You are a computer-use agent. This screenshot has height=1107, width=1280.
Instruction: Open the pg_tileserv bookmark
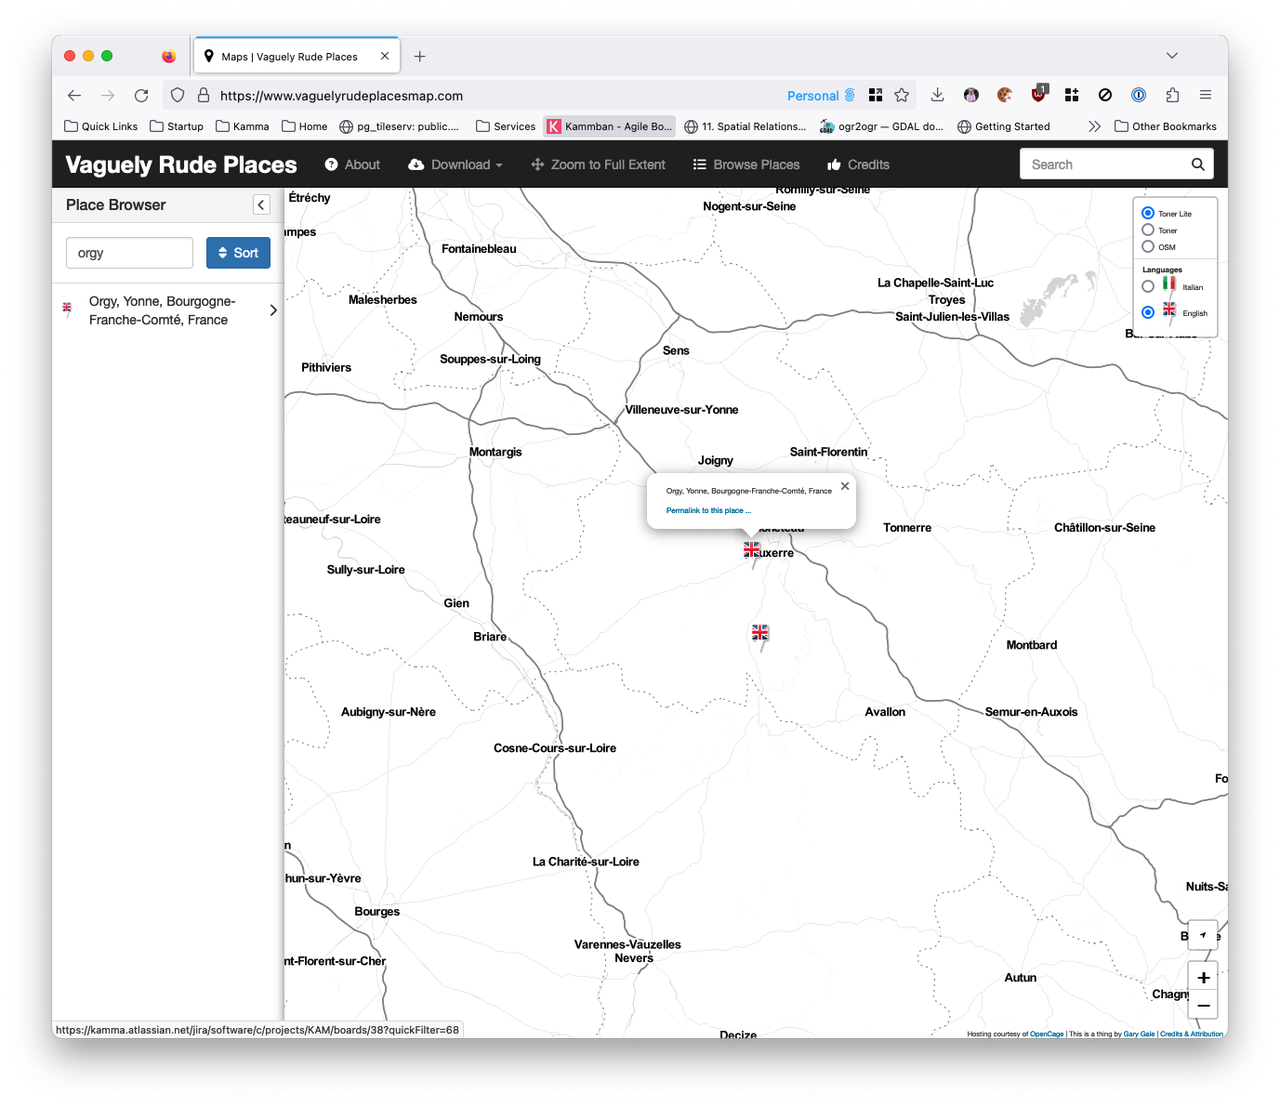coord(398,126)
